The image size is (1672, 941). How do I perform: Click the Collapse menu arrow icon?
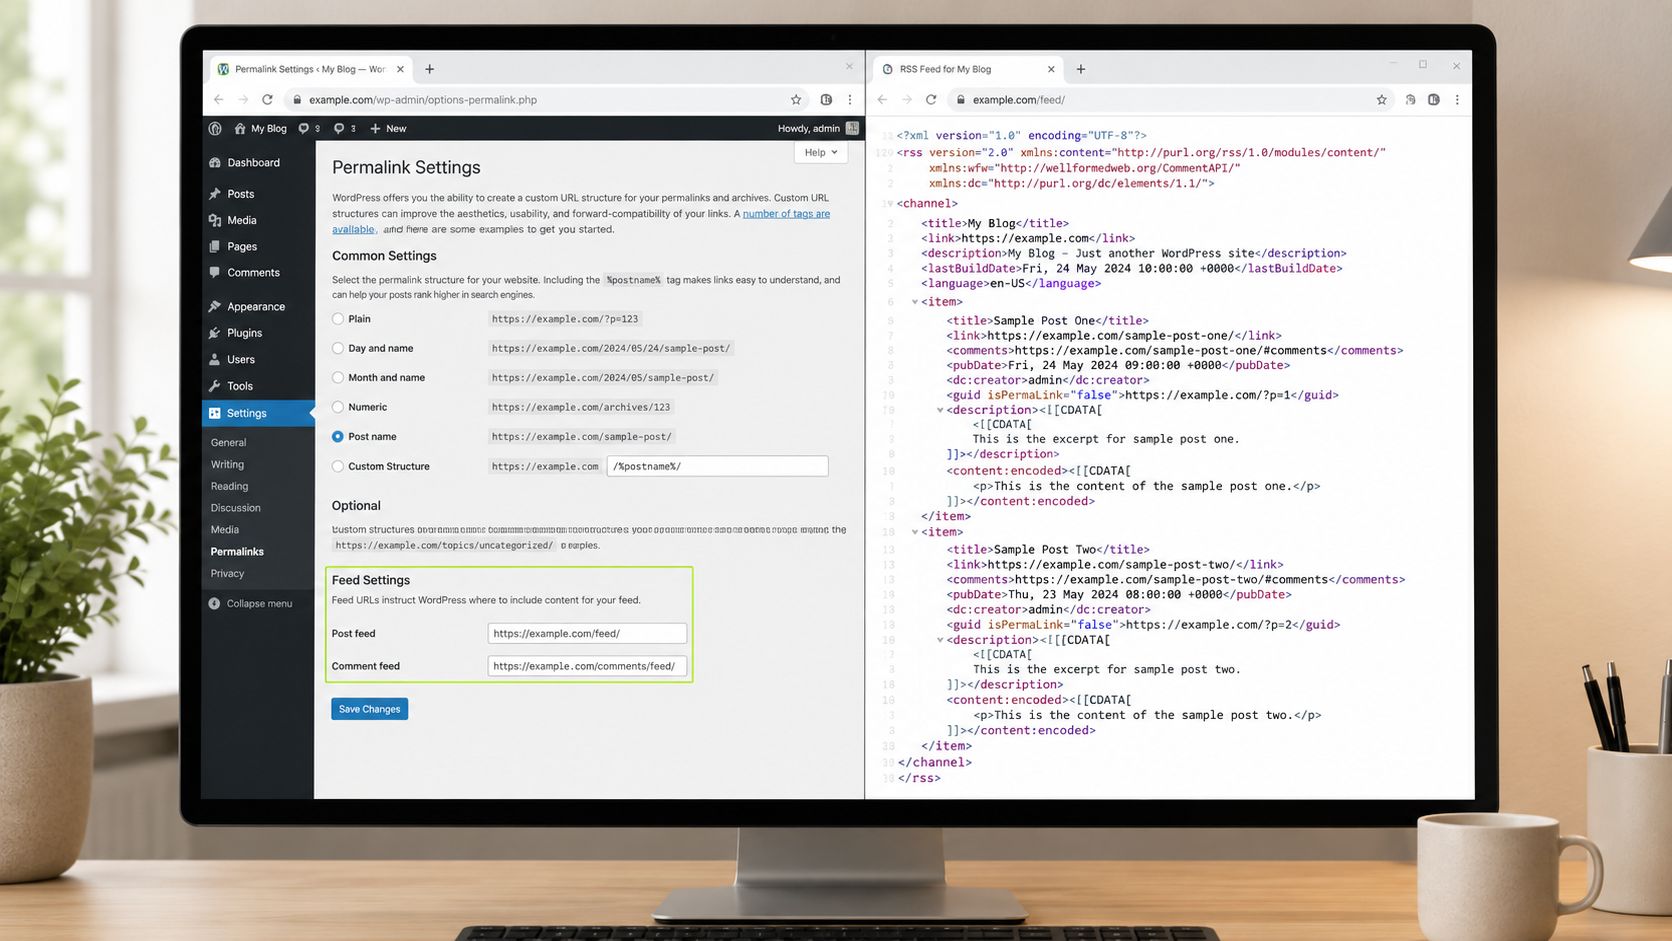click(215, 603)
